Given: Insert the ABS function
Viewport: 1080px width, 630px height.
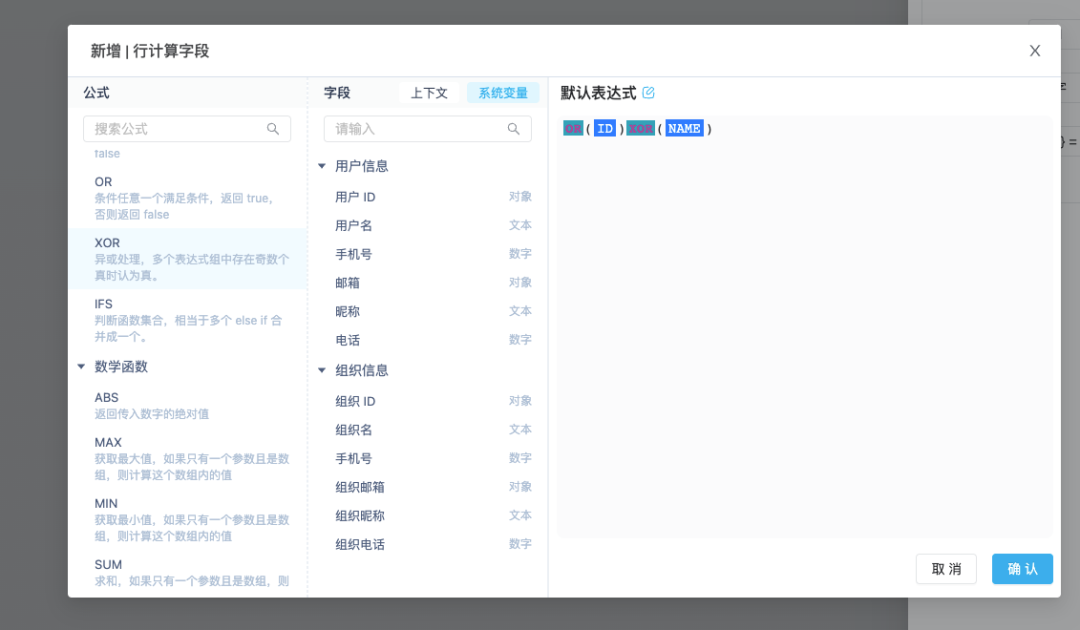Looking at the screenshot, I should pos(187,406).
